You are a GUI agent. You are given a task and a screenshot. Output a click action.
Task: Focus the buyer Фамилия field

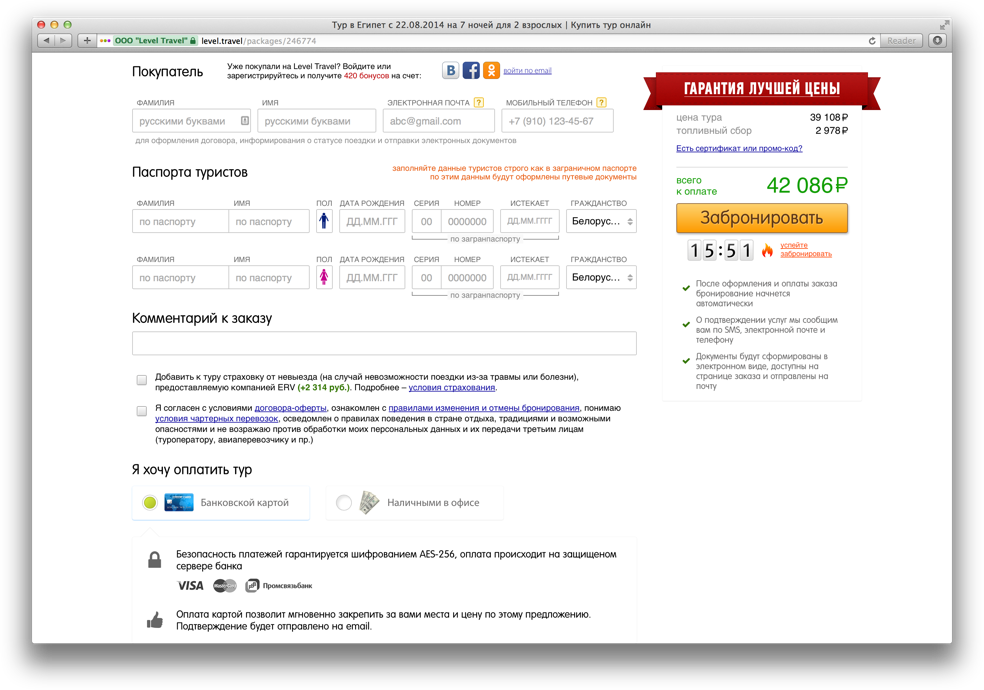pyautogui.click(x=191, y=121)
